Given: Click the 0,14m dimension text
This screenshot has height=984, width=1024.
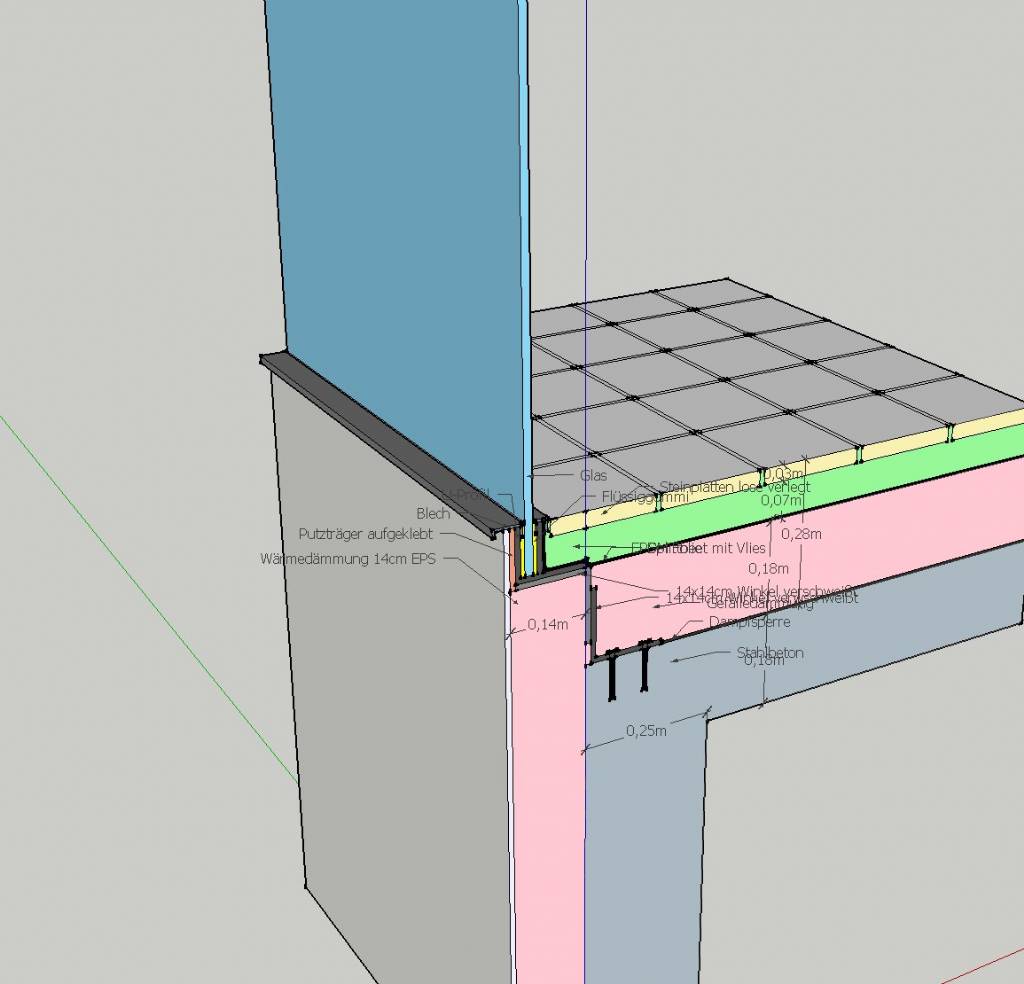Looking at the screenshot, I should pos(547,625).
